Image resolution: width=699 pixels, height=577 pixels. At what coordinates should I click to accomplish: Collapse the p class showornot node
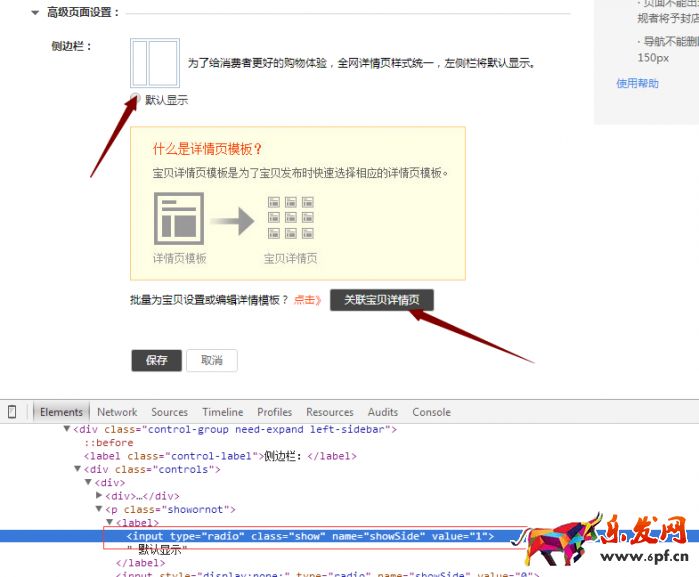click(x=99, y=509)
